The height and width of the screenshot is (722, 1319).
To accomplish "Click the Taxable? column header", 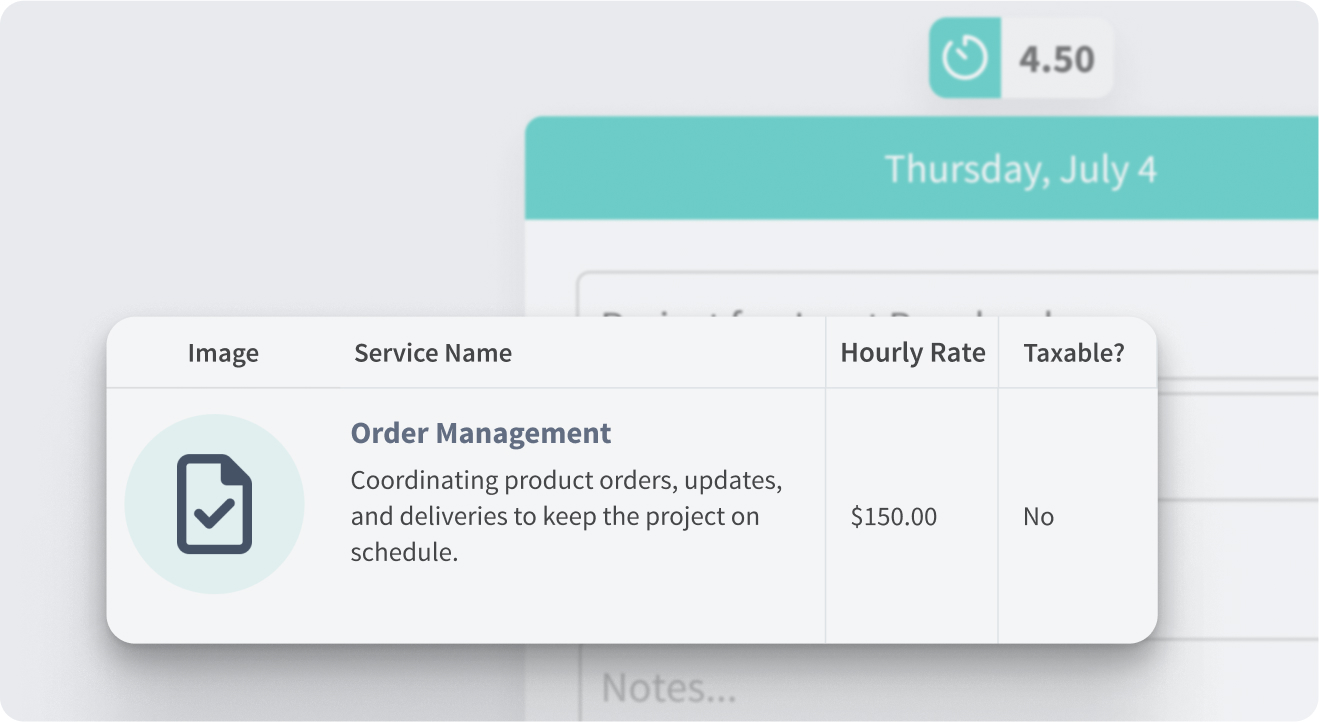I will 1074,353.
